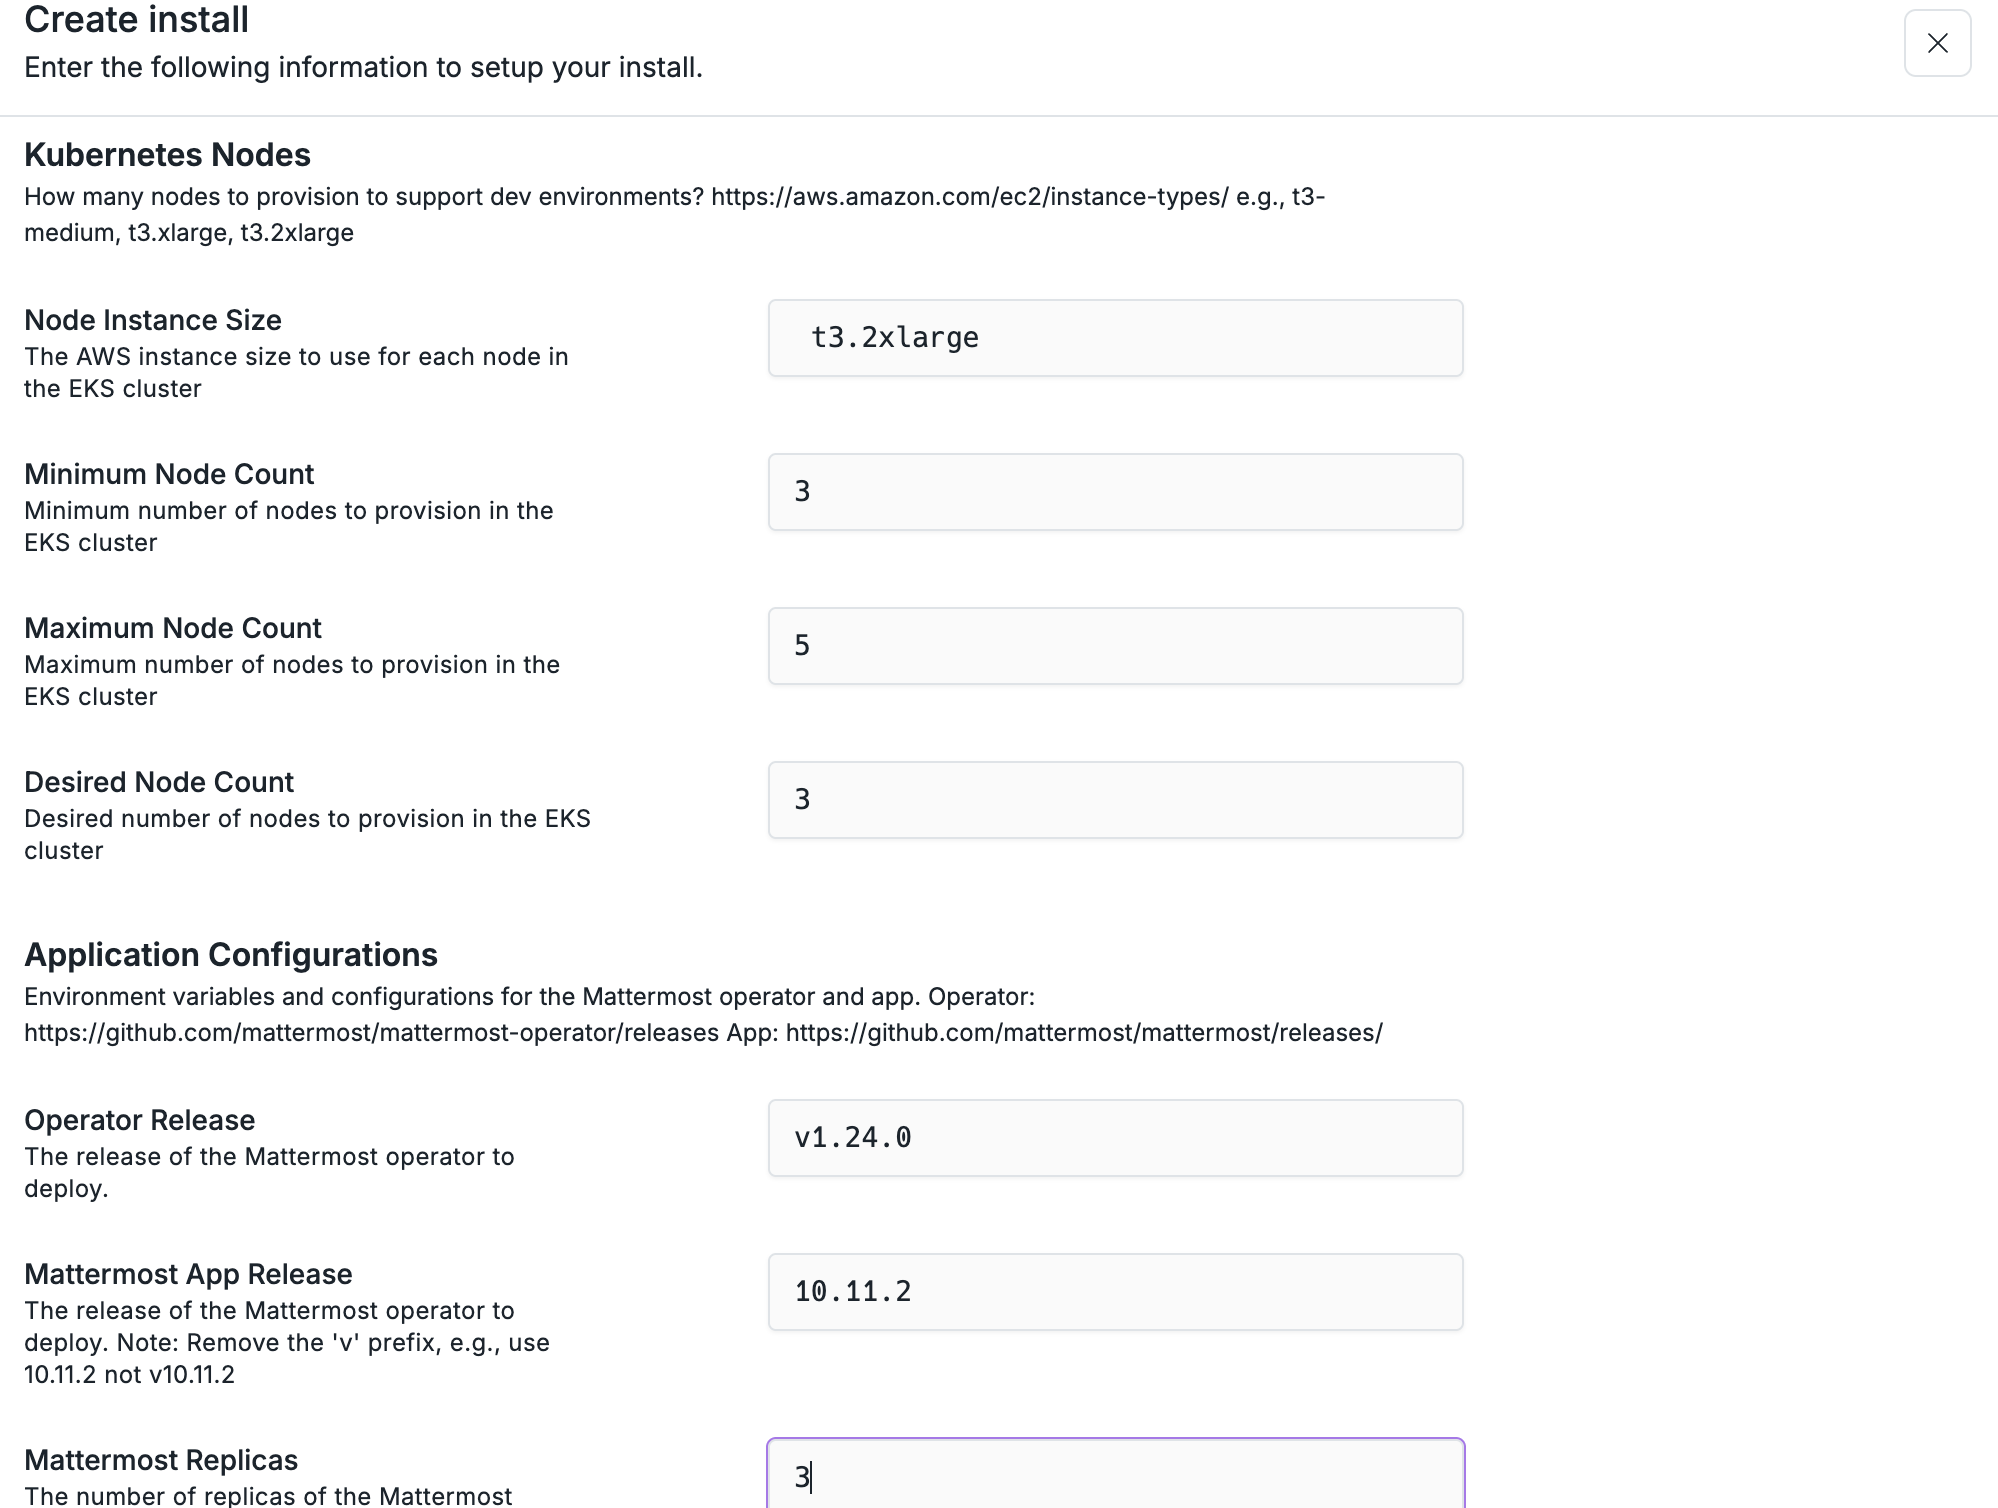Click the Minimum Node Count label
Screen dimensions: 1998x1508
tap(169, 474)
